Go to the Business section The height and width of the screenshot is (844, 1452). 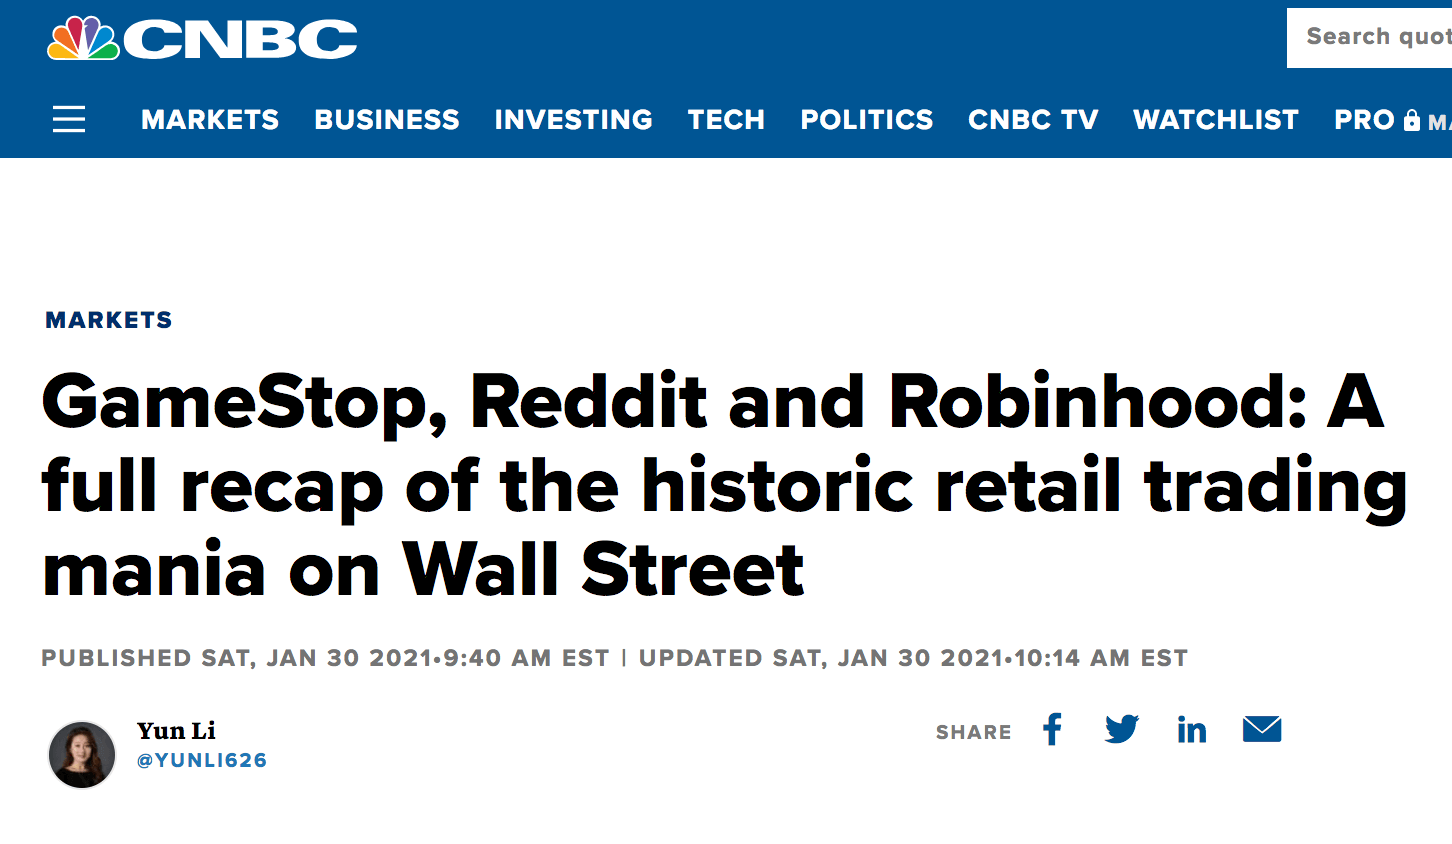(x=387, y=120)
